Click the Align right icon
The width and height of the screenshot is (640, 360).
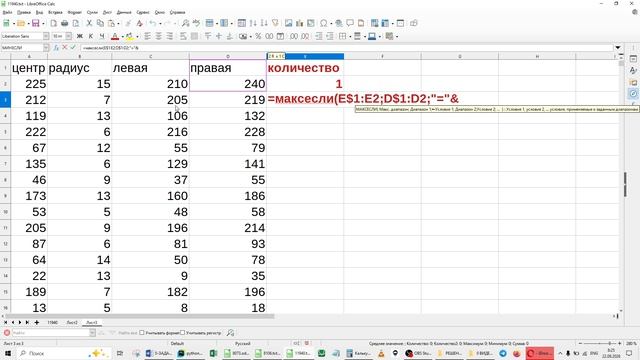click(169, 36)
